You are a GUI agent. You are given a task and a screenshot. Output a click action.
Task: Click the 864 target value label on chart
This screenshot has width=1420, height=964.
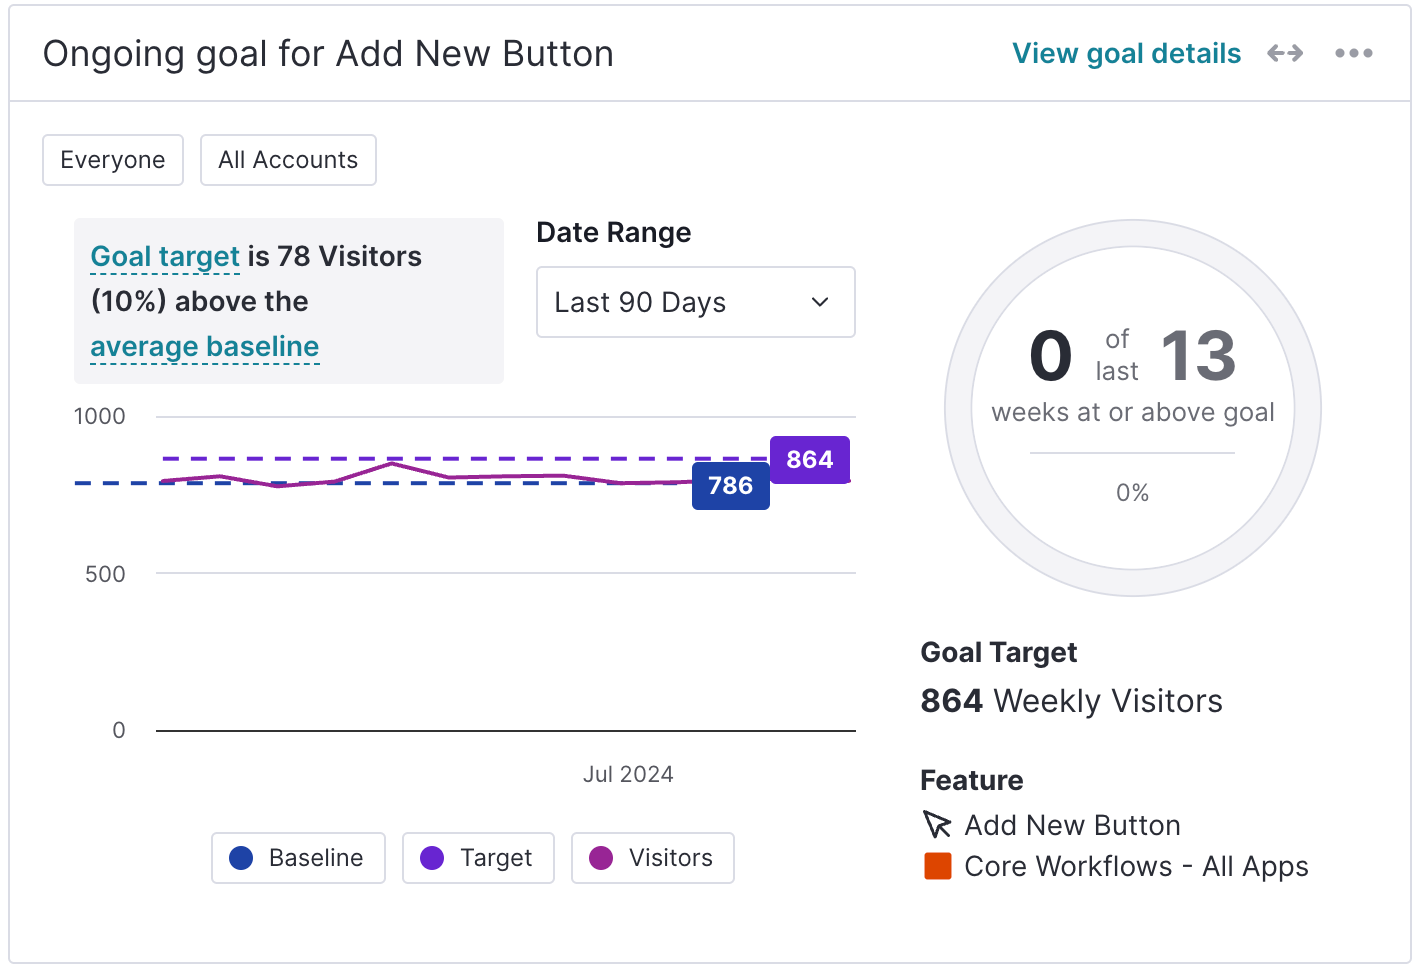pyautogui.click(x=810, y=460)
